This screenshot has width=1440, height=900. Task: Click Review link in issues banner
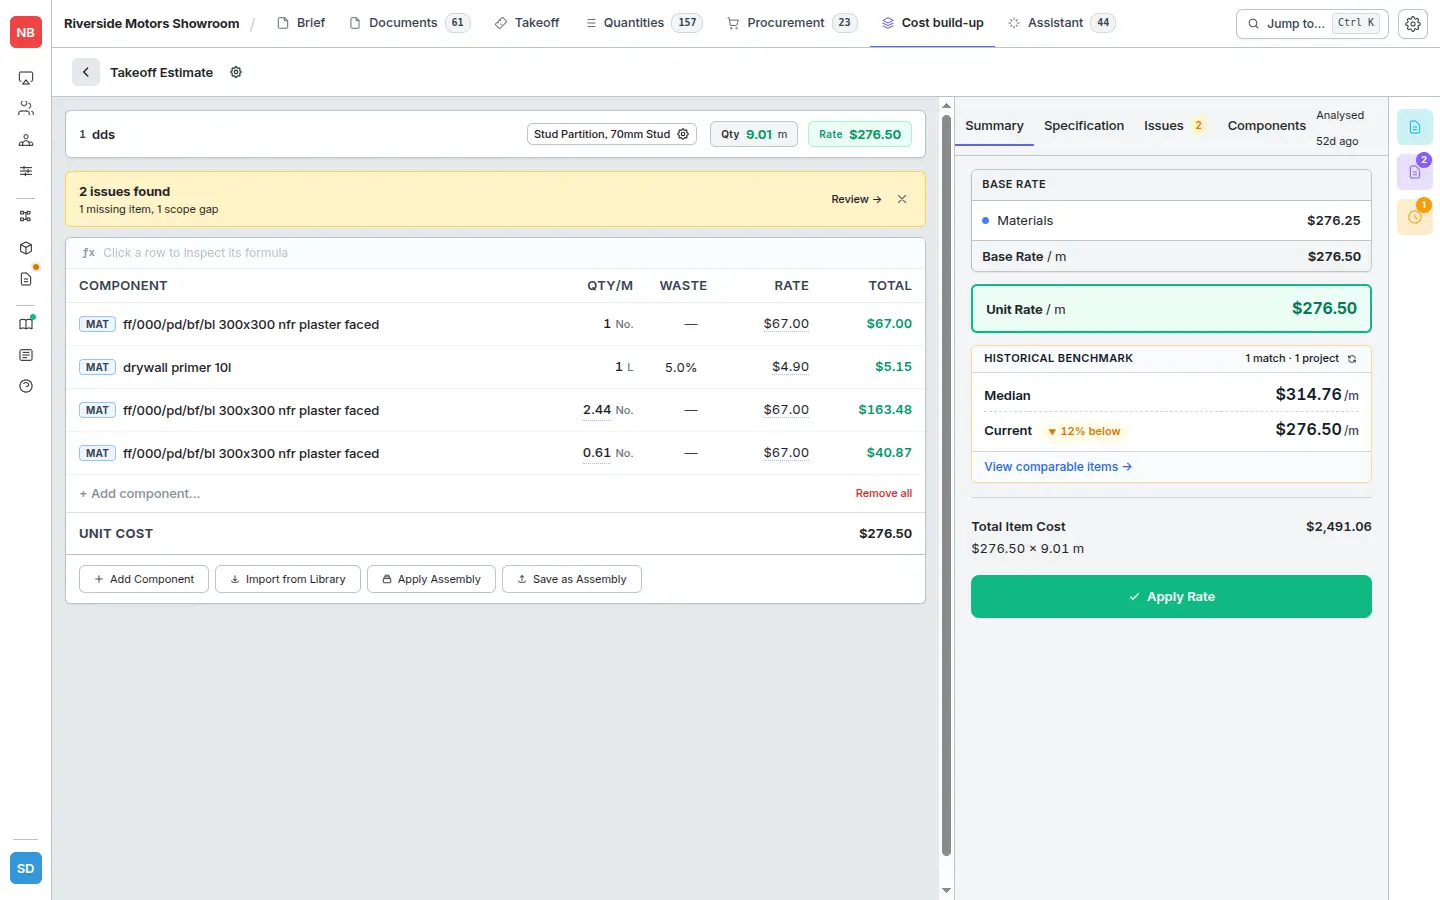pyautogui.click(x=856, y=199)
